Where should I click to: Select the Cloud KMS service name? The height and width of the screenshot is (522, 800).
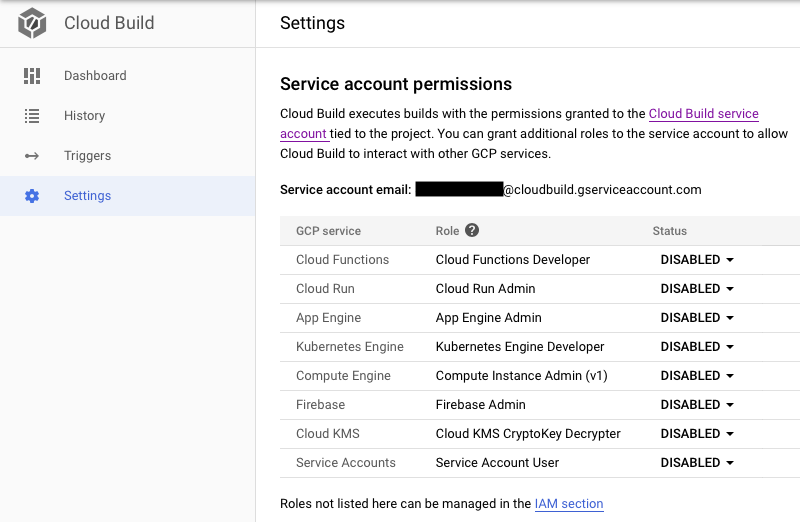tap(328, 434)
